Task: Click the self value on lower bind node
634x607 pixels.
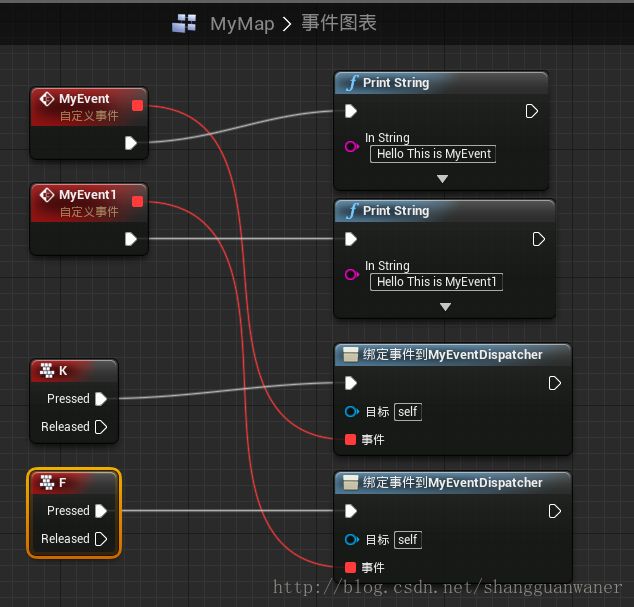Action: pos(408,540)
